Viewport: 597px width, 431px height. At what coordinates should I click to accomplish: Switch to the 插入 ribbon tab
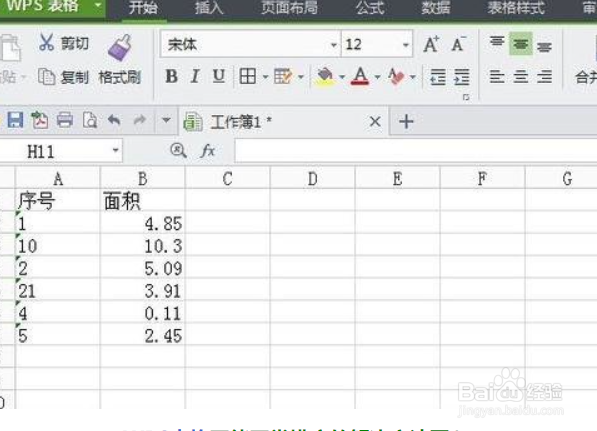[209, 8]
